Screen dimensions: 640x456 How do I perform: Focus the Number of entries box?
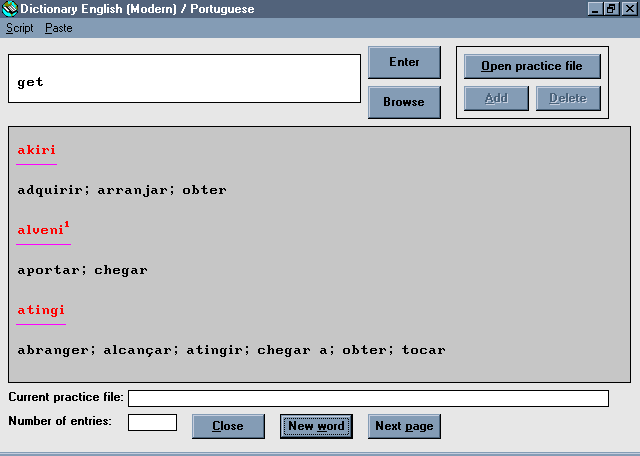pyautogui.click(x=152, y=422)
